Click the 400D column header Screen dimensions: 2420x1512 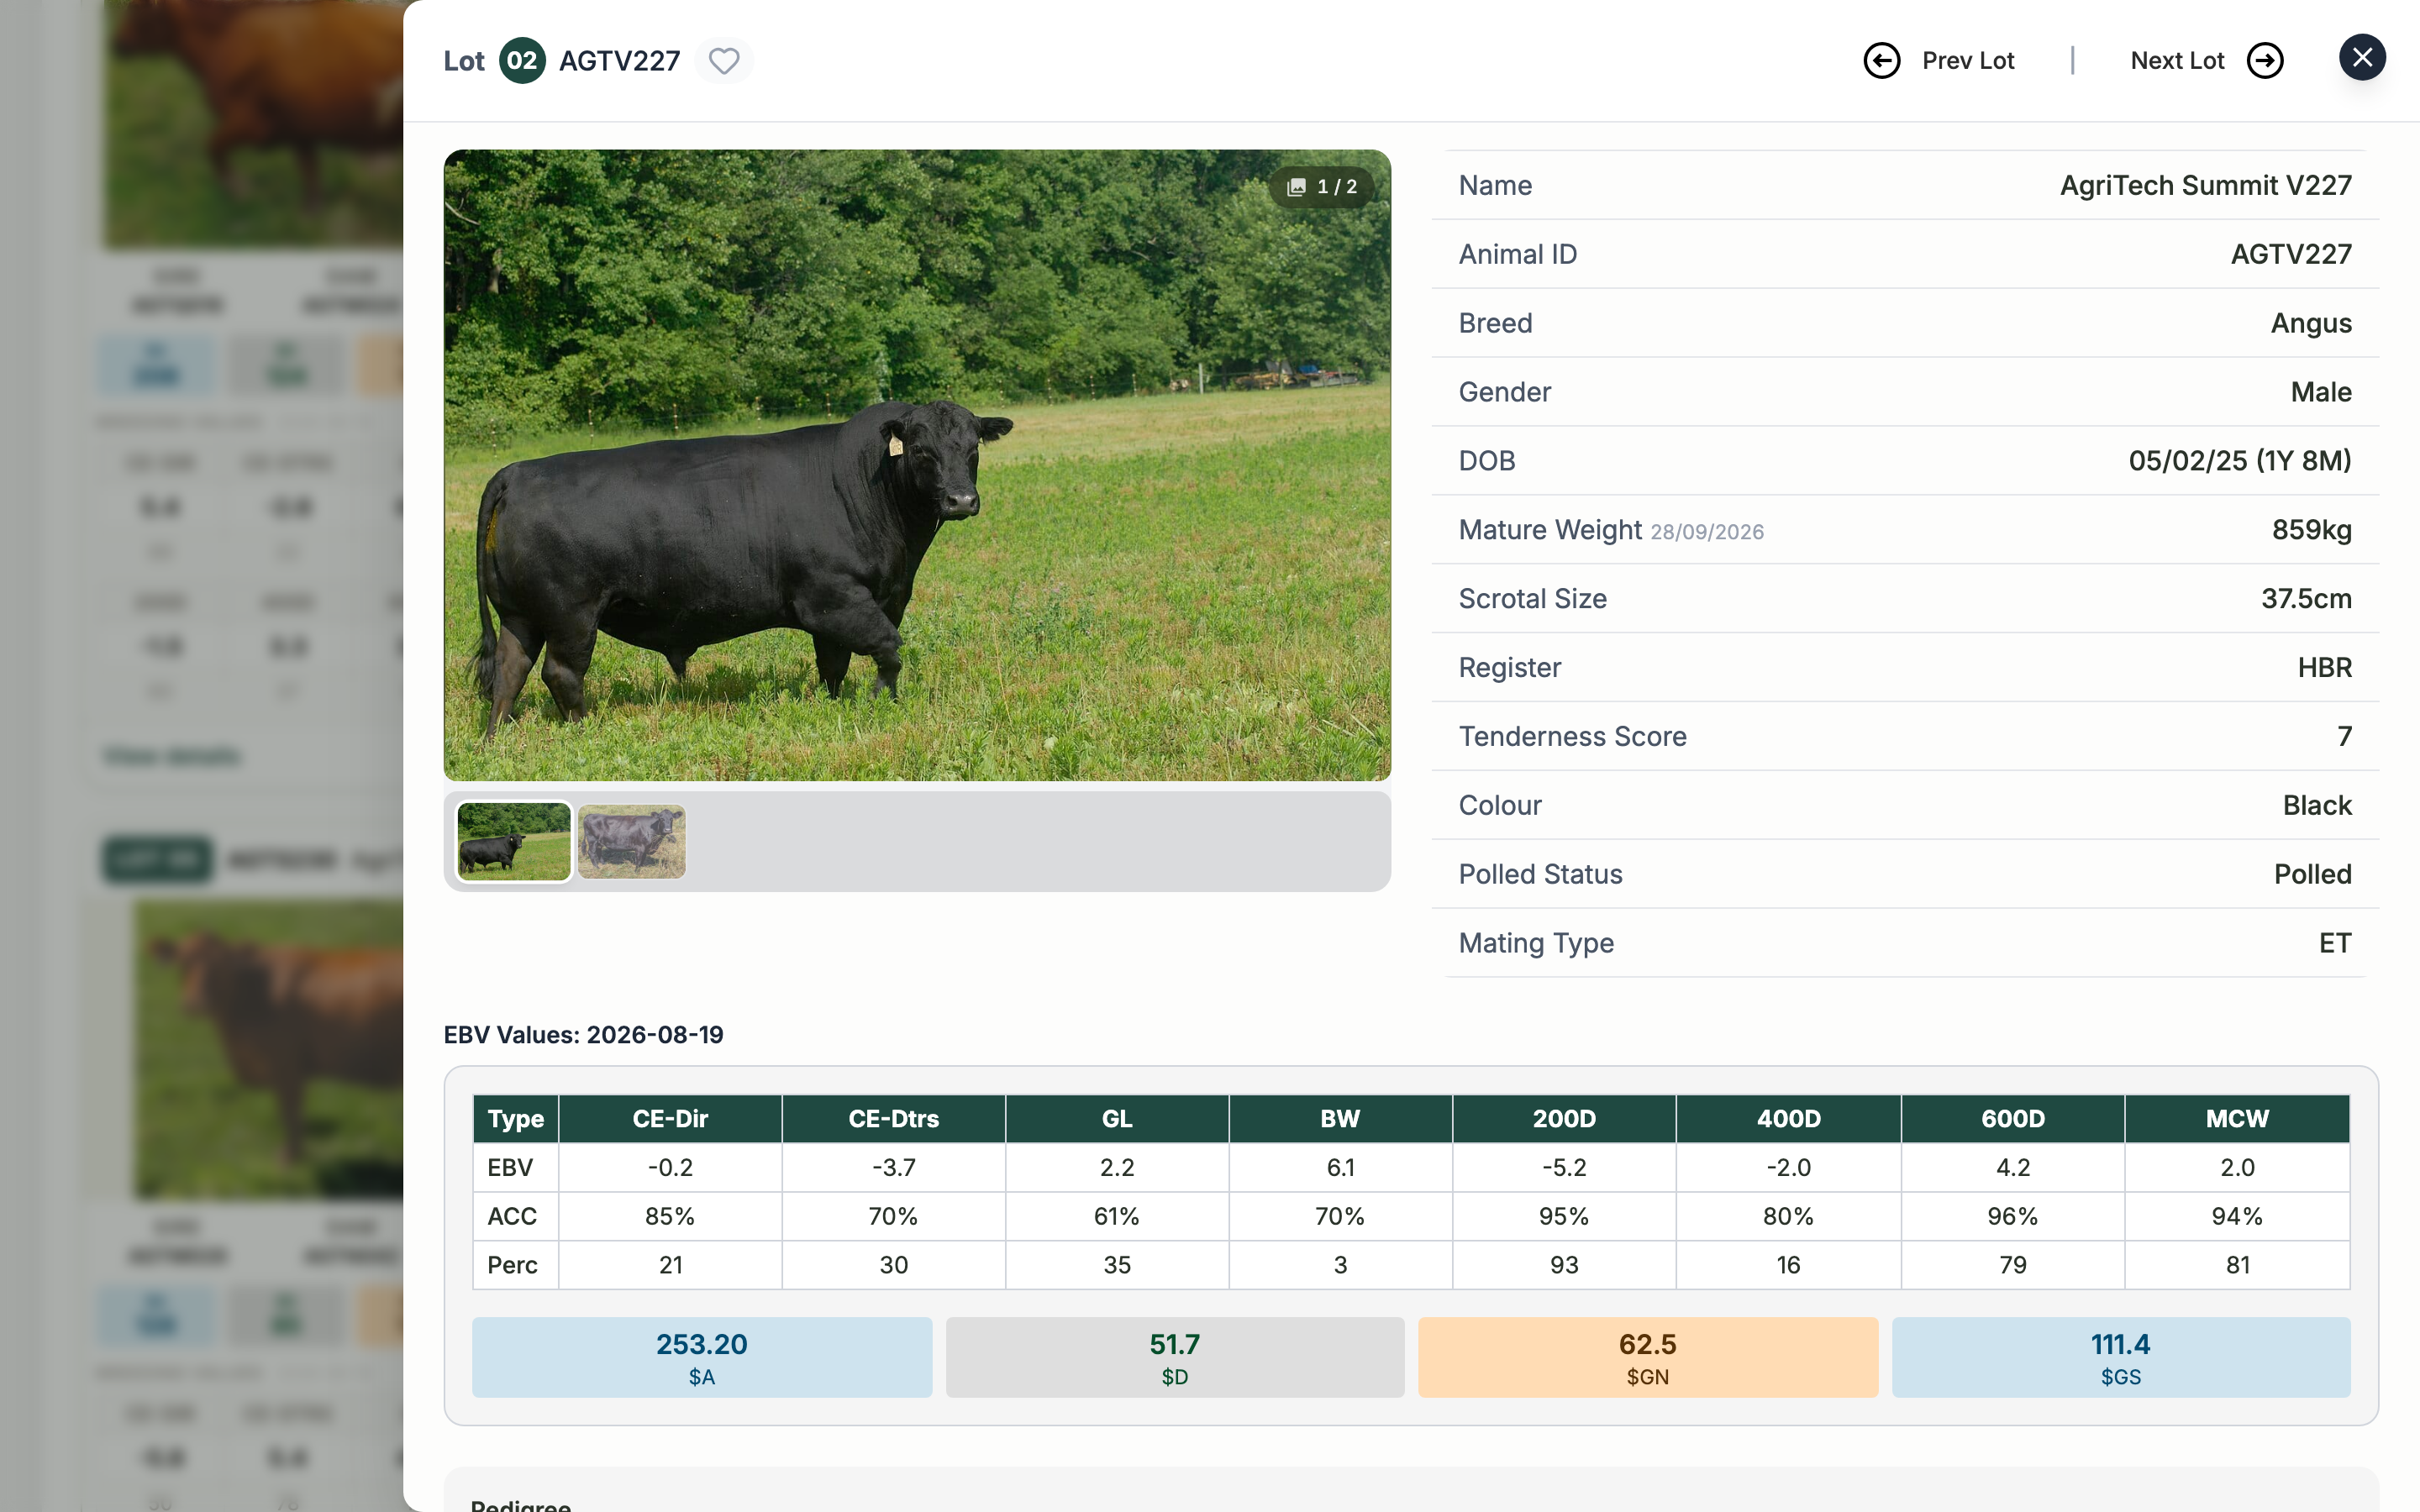click(1788, 1119)
